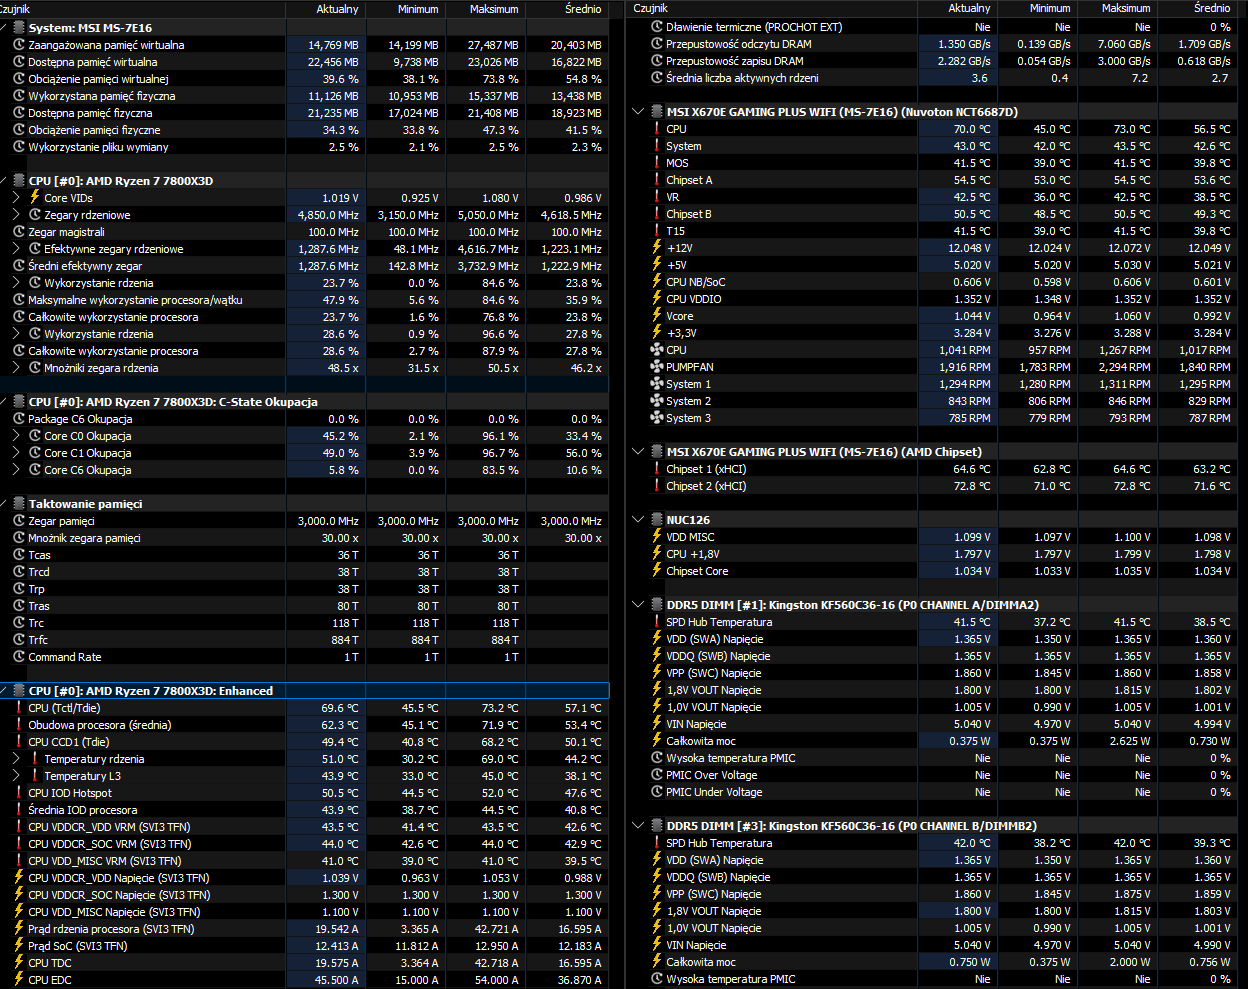Click the clock icon of Command Rate
The width and height of the screenshot is (1248, 989).
click(19, 657)
